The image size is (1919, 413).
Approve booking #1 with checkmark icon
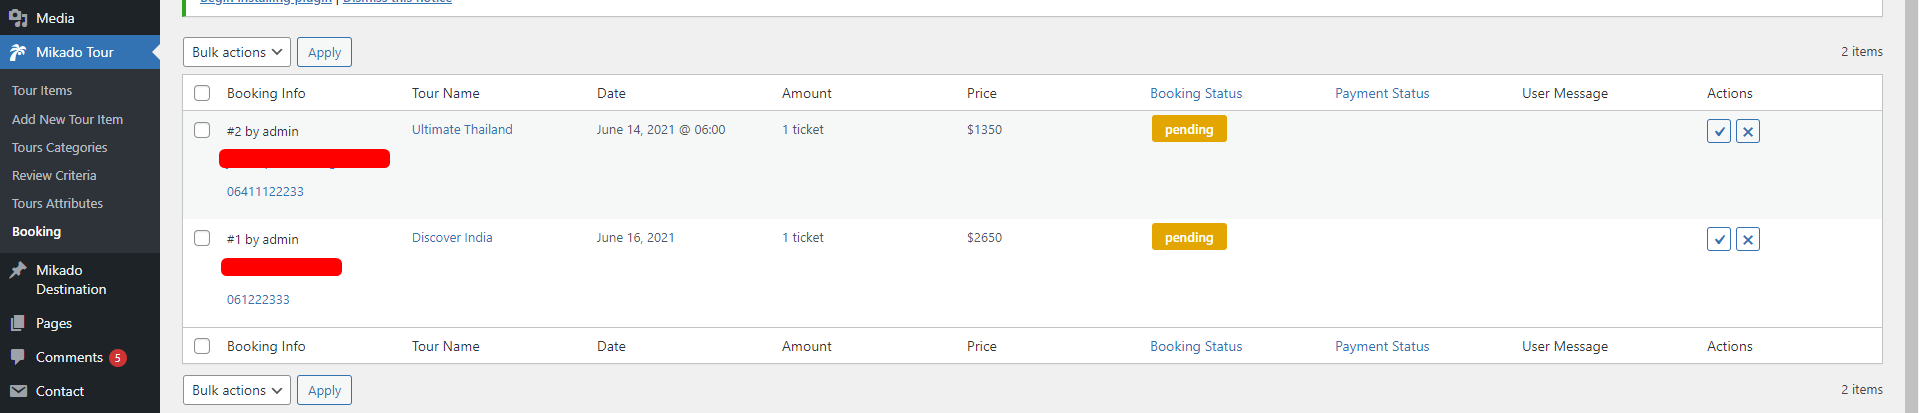1719,239
